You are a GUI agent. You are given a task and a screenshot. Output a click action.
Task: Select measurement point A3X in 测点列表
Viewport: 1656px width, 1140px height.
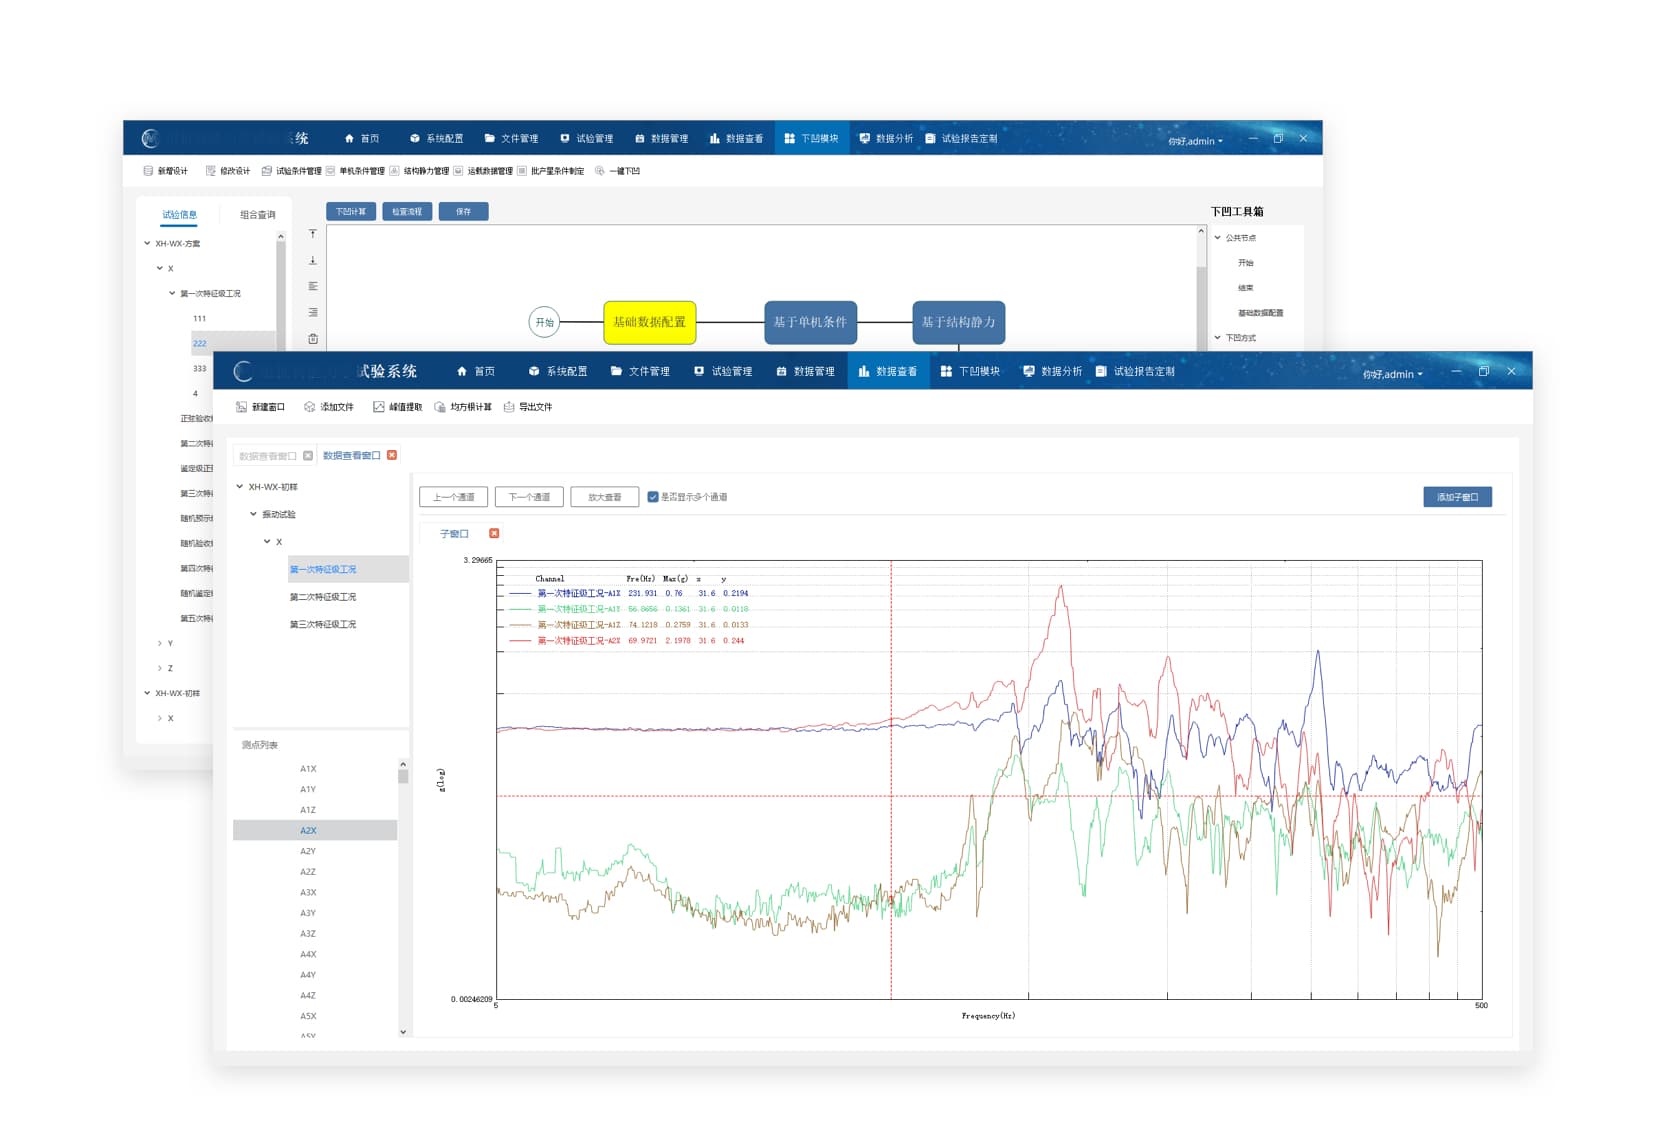click(x=308, y=892)
